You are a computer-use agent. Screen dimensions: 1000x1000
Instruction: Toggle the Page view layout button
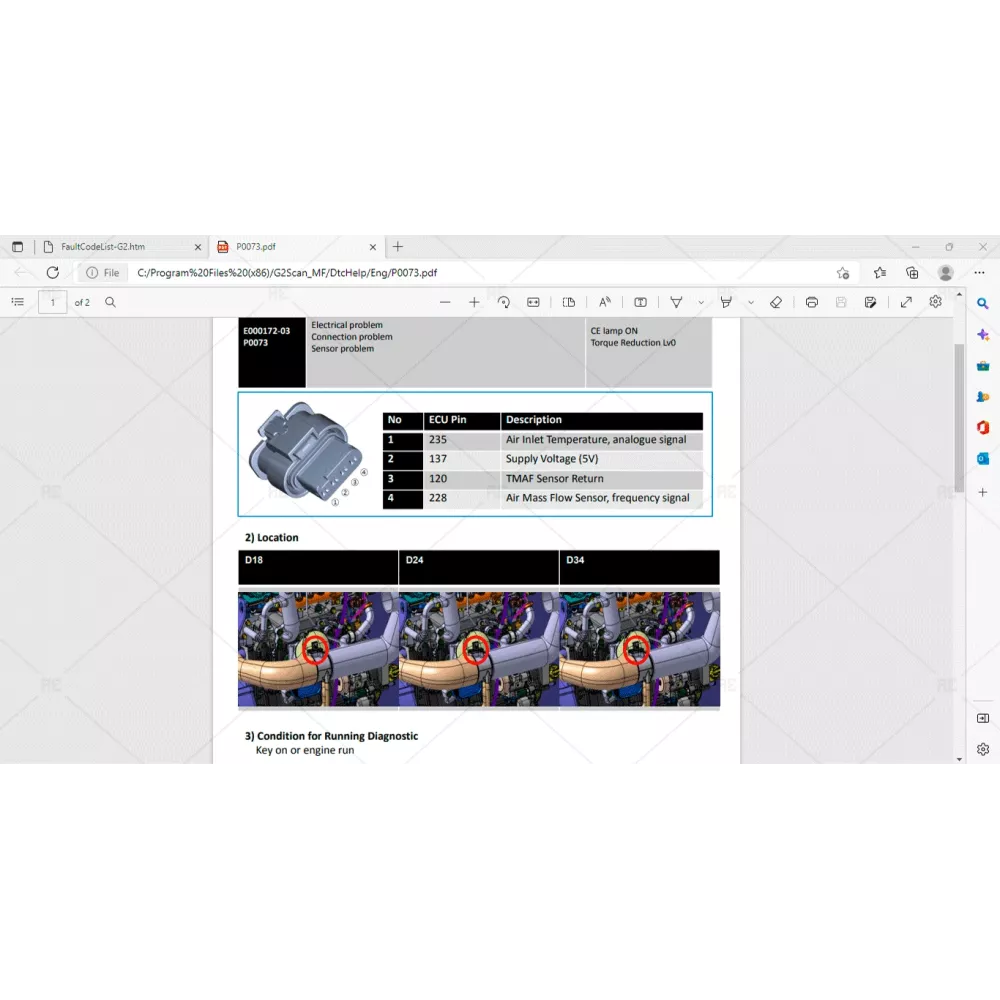(569, 302)
